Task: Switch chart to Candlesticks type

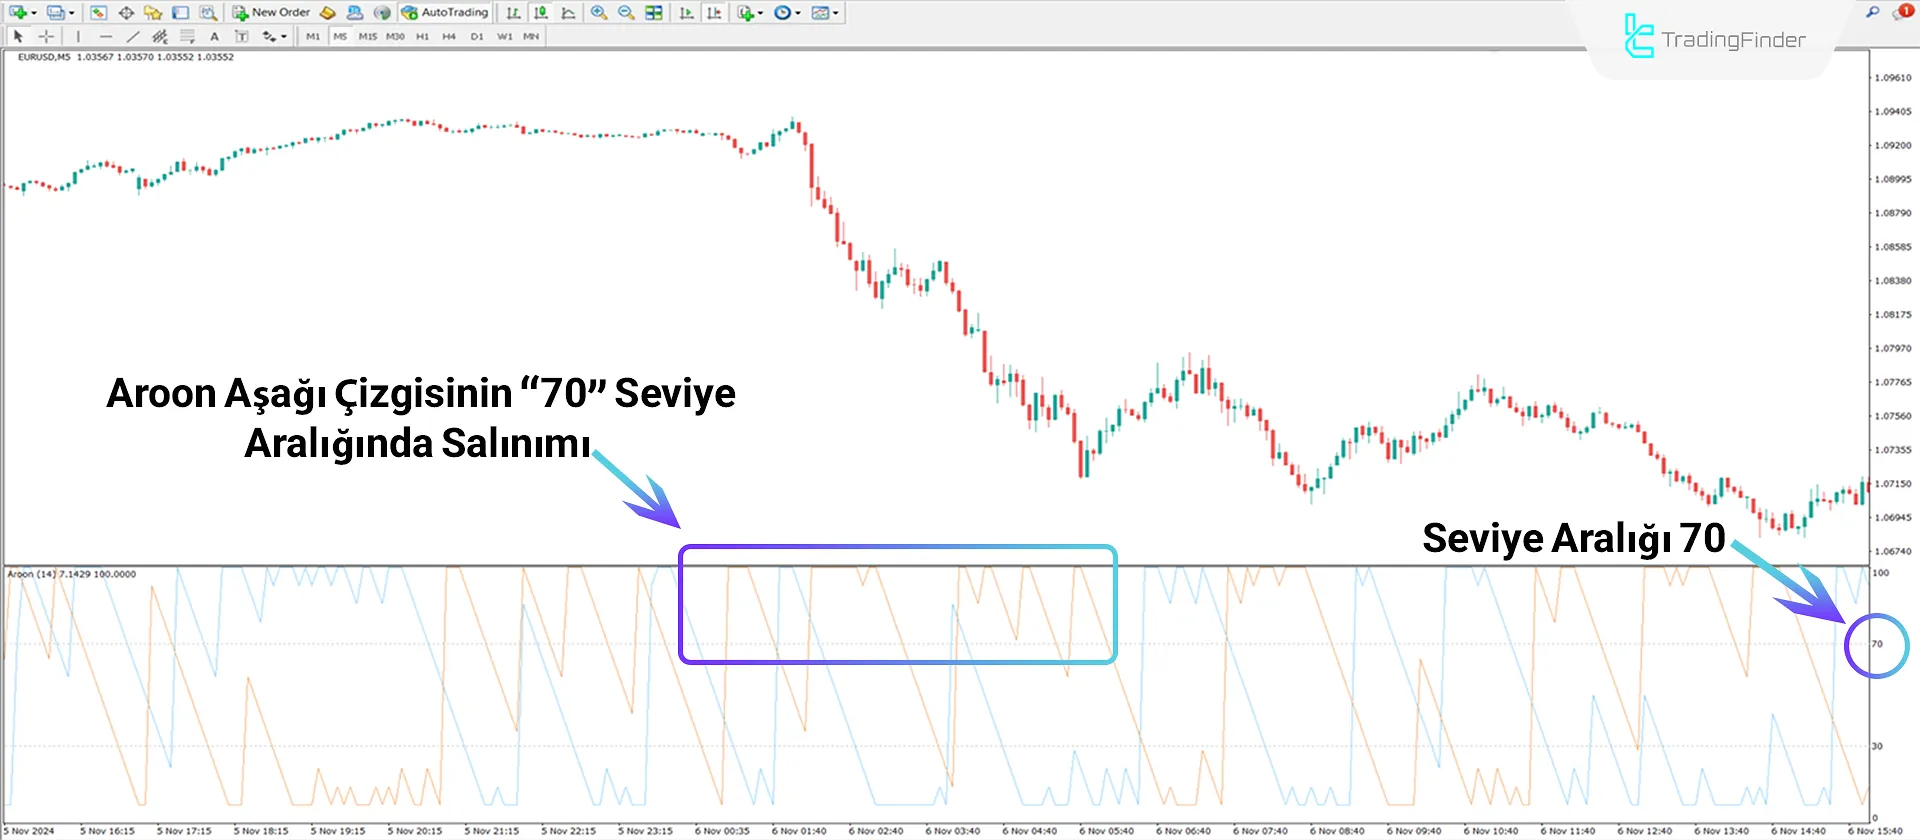Action: click(541, 12)
